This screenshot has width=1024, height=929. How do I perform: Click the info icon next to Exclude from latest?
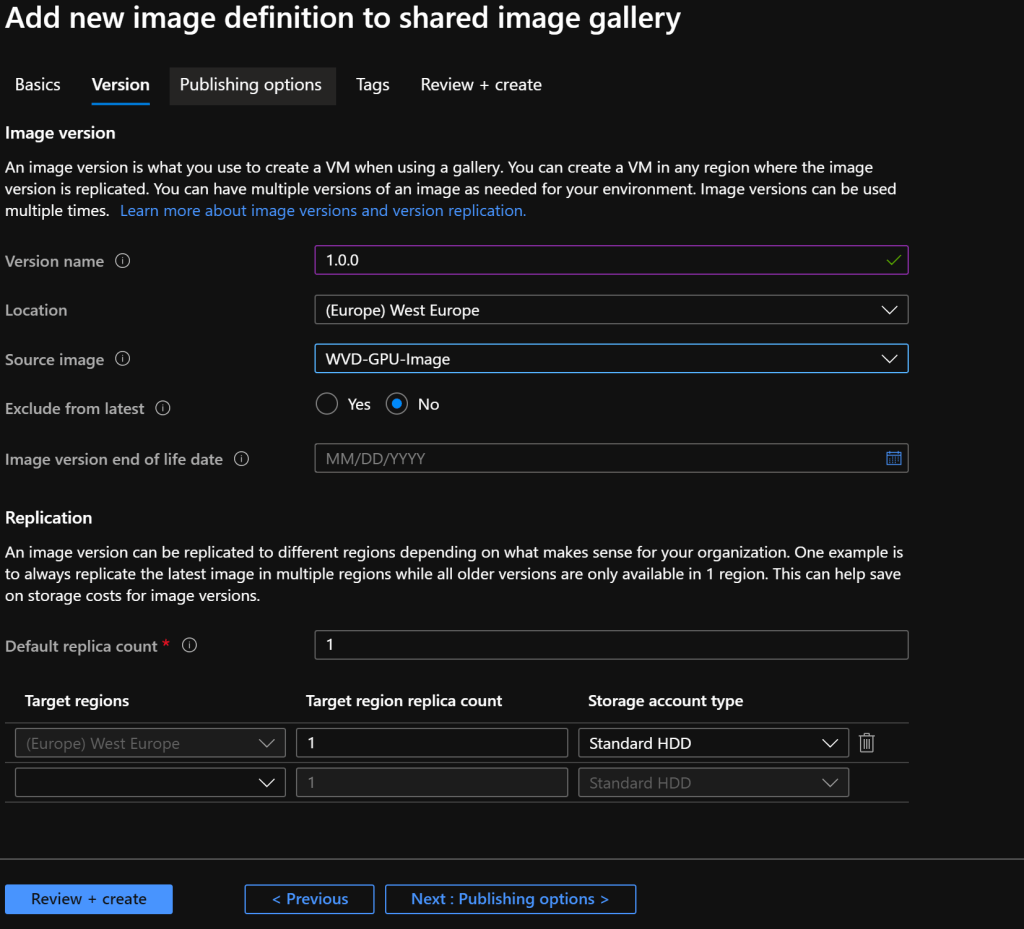[x=163, y=408]
